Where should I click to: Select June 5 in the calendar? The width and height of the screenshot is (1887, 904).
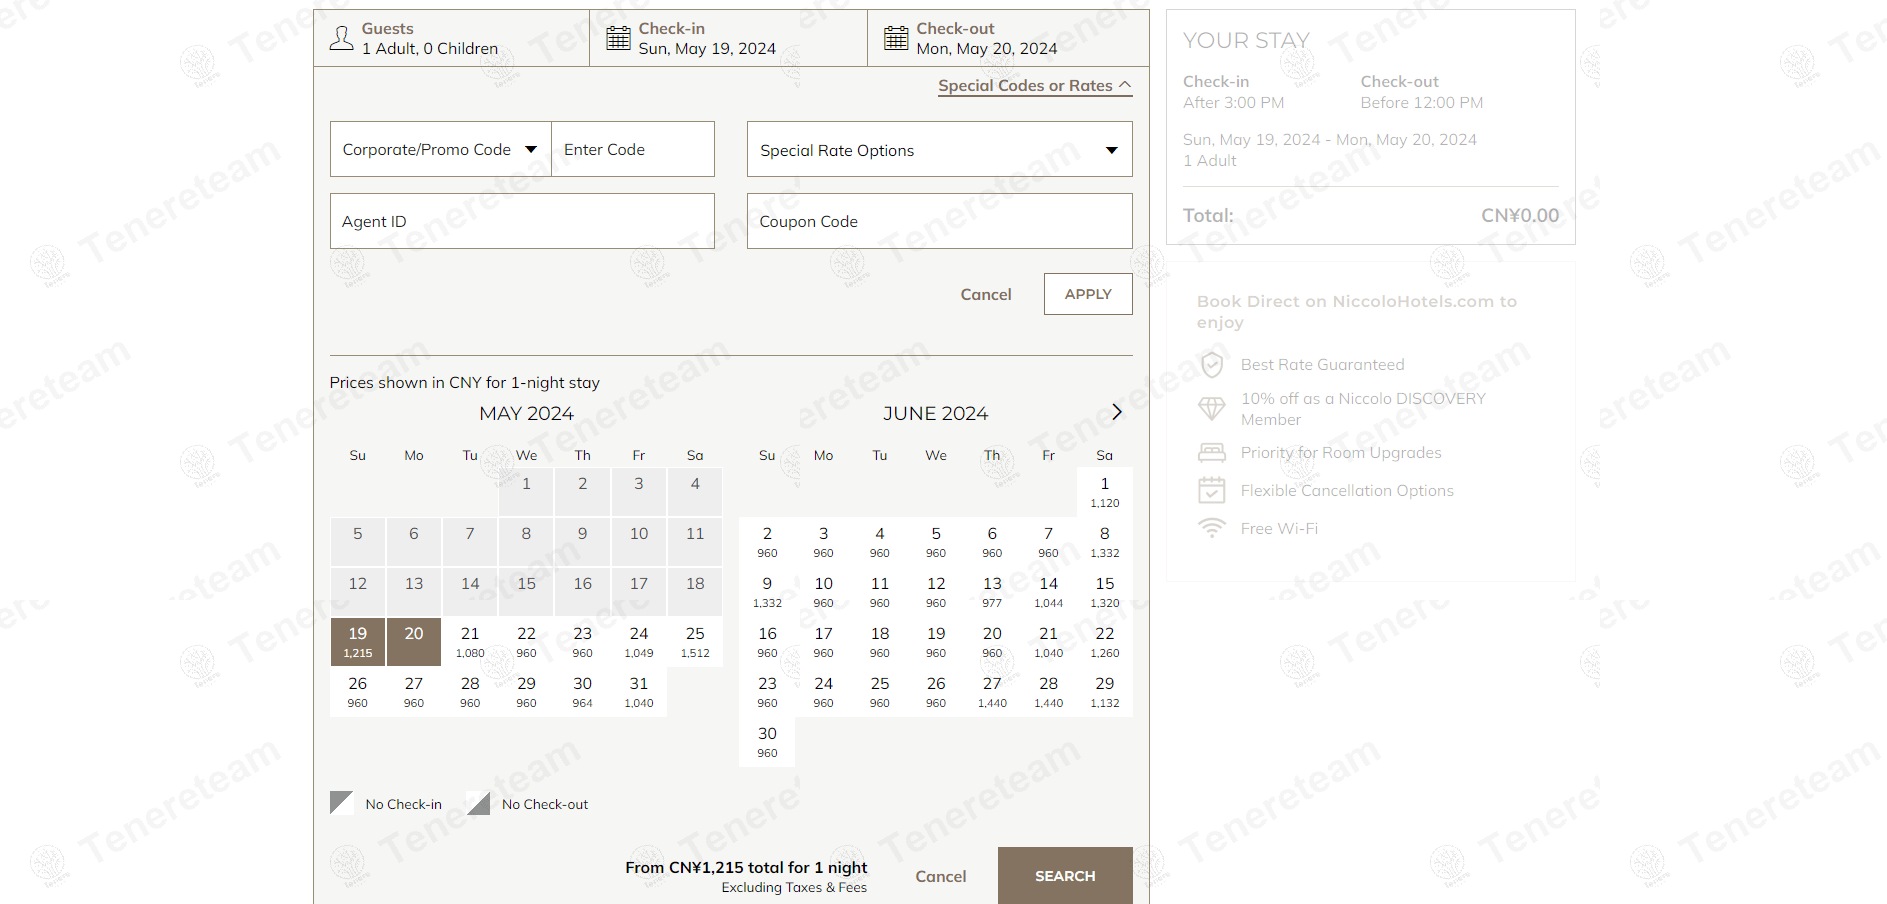pyautogui.click(x=936, y=541)
